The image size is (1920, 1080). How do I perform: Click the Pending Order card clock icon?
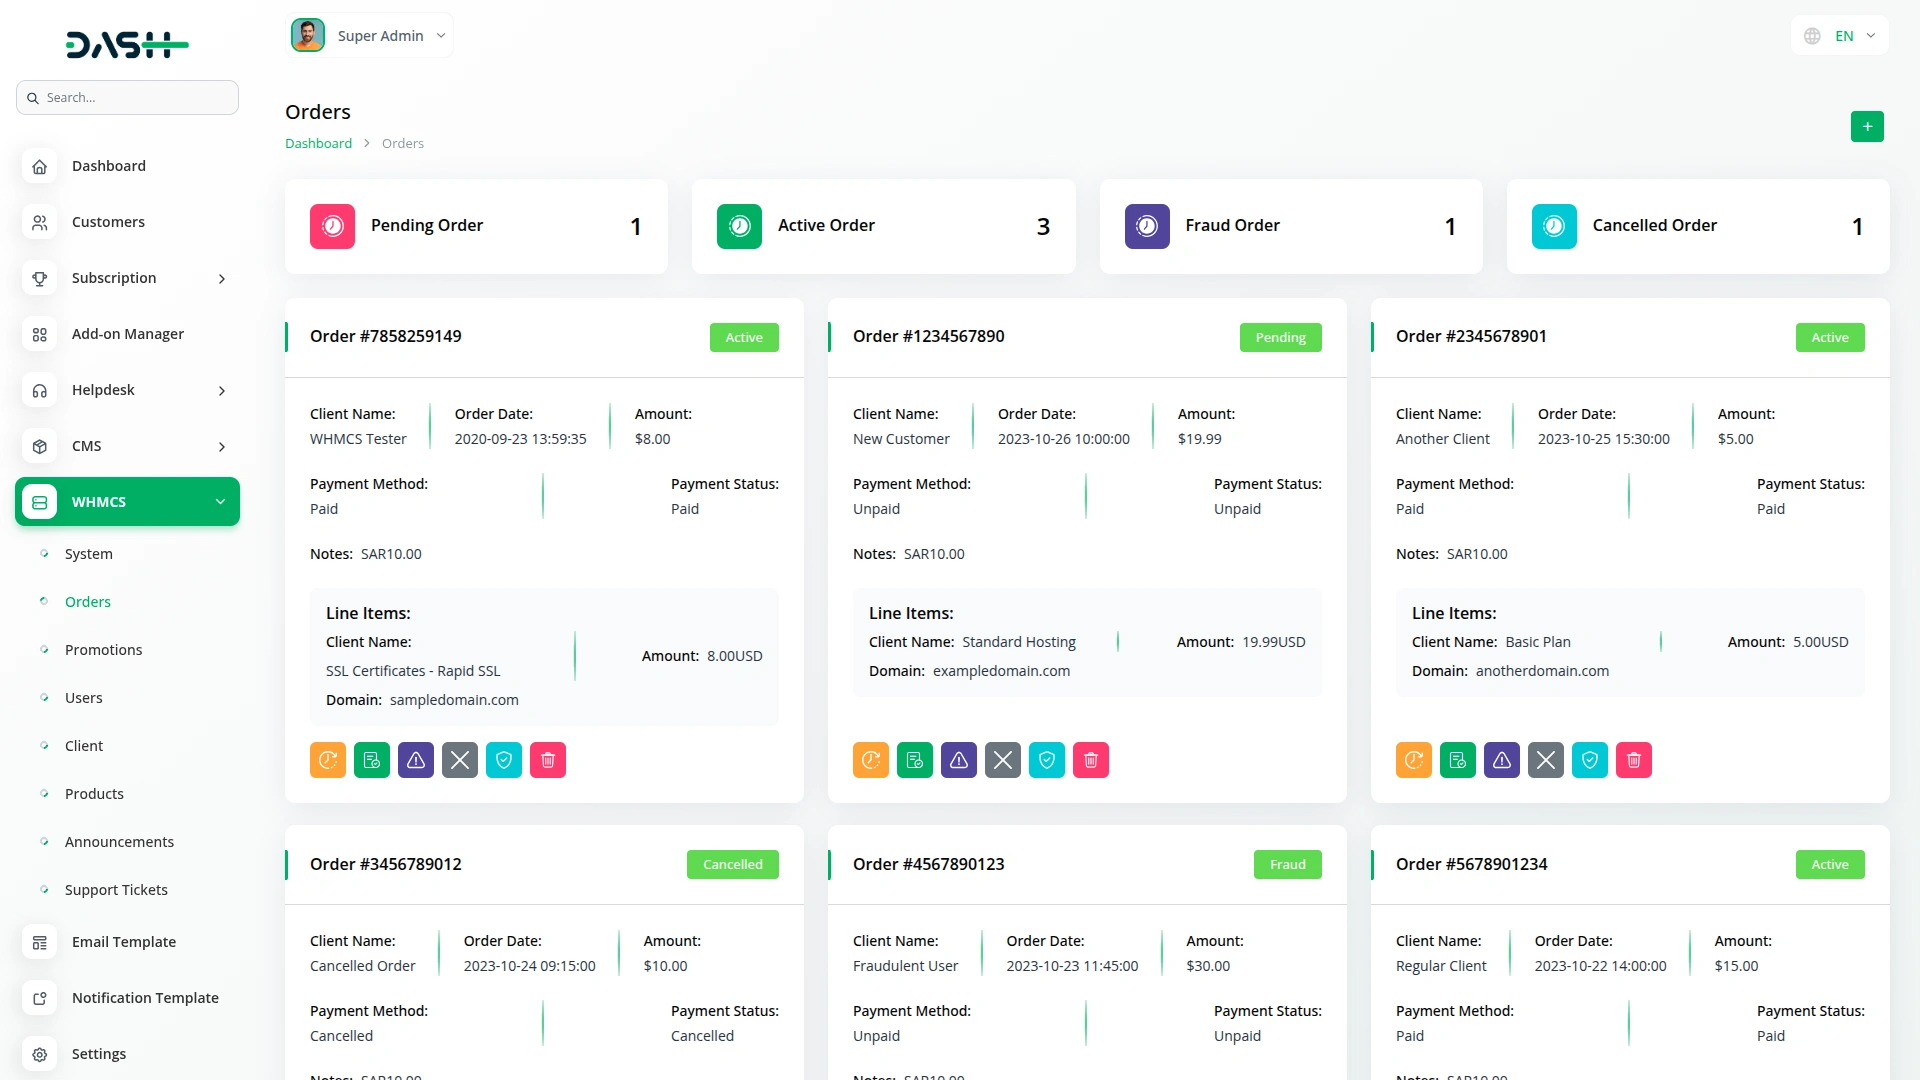333,227
